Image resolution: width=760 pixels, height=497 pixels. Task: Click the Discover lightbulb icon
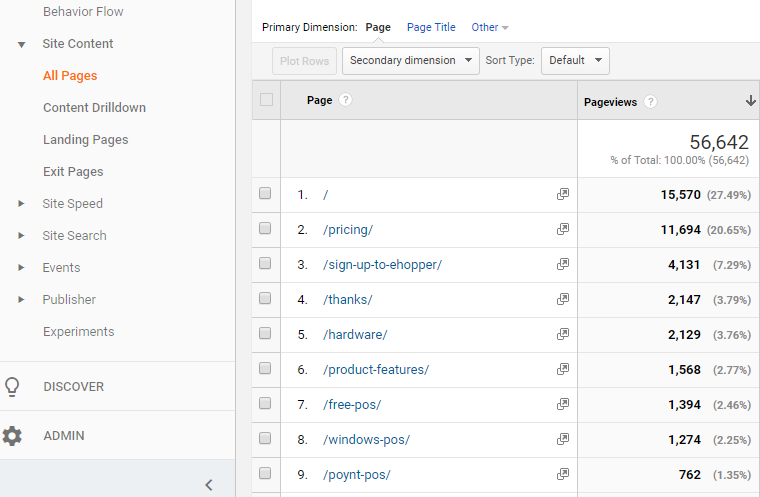[x=12, y=386]
